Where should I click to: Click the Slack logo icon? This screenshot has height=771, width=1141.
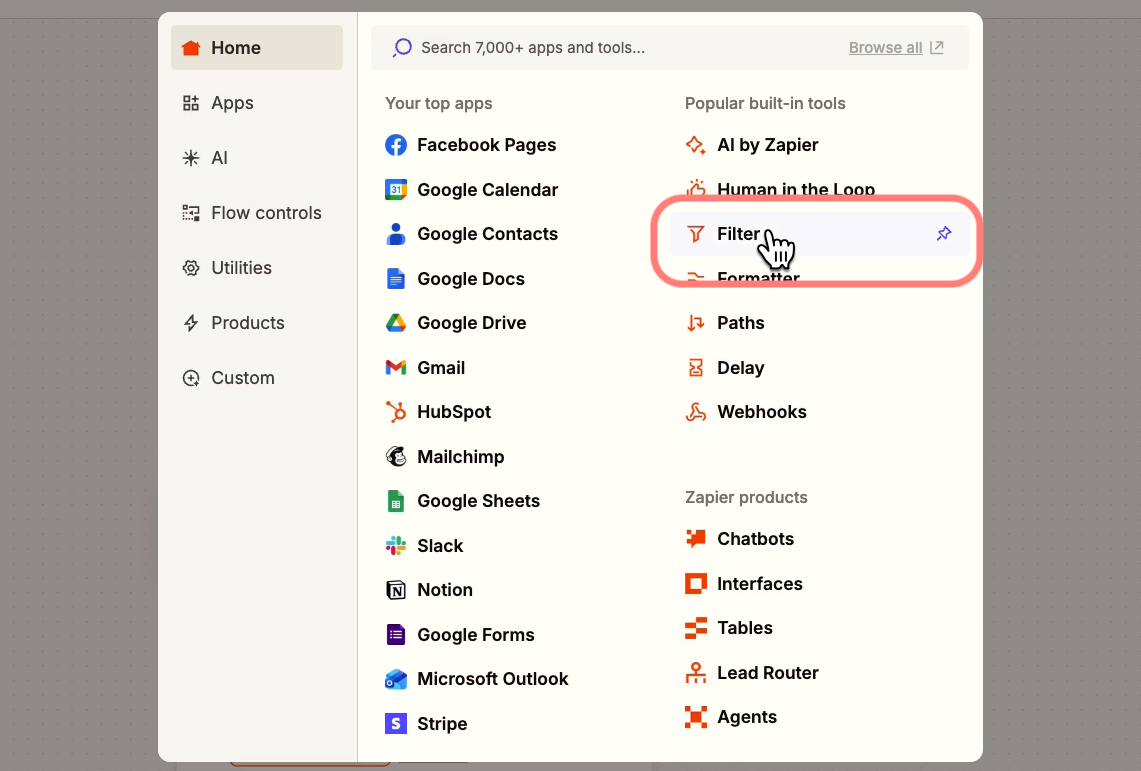pos(396,546)
